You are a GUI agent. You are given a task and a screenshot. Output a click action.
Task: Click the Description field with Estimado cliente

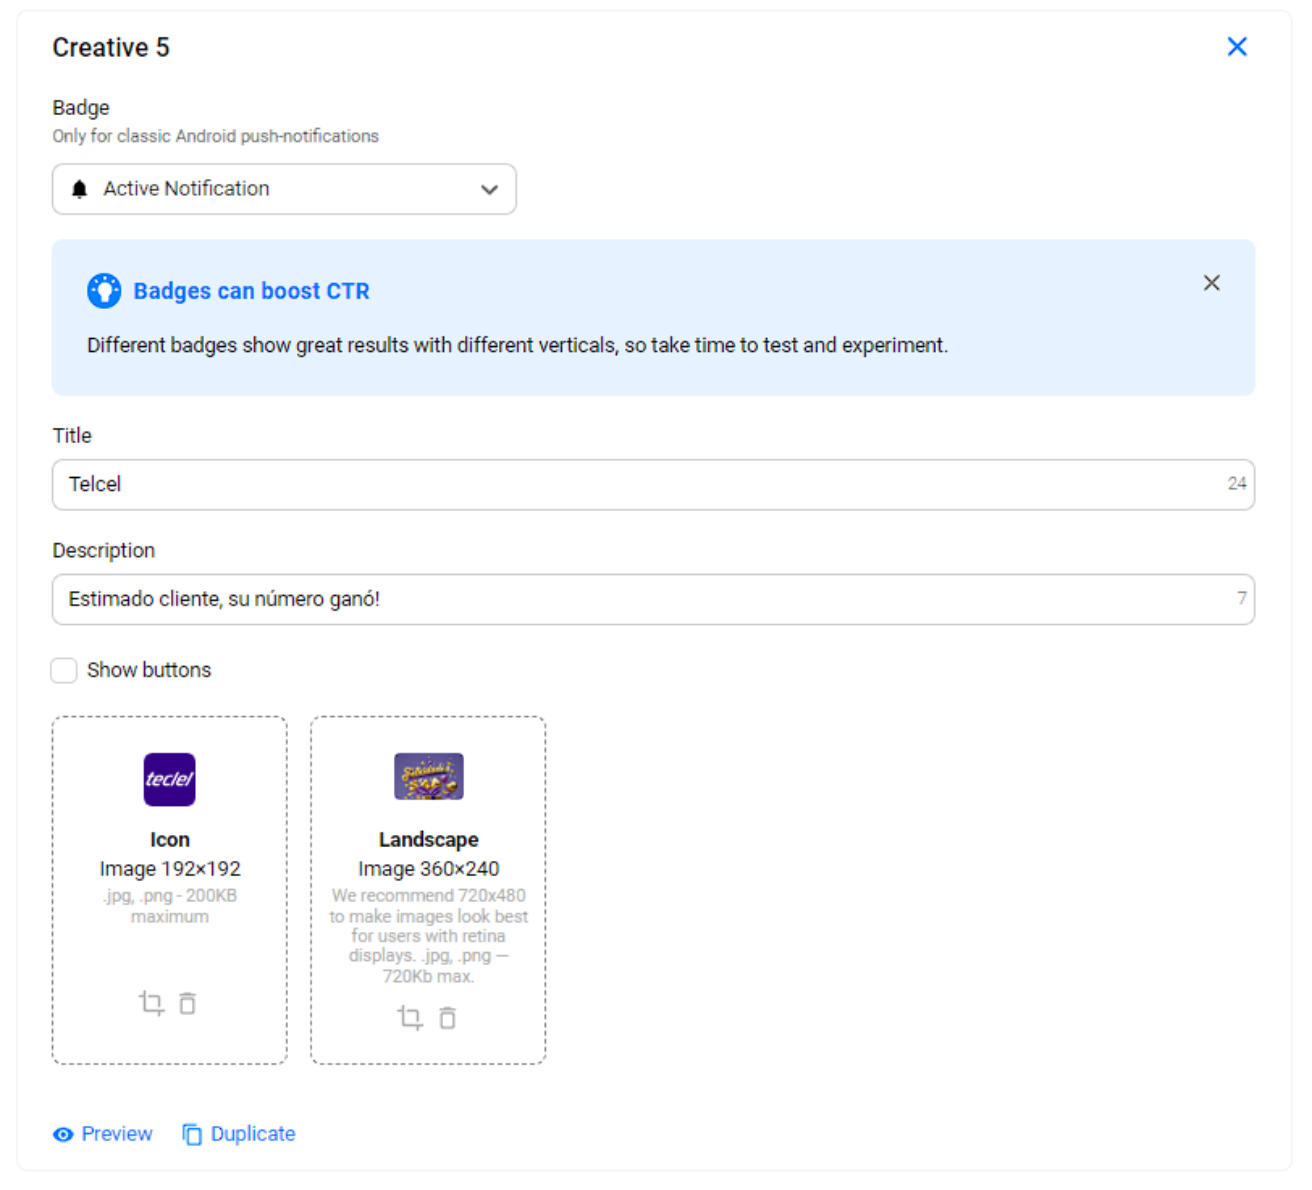pos(653,600)
